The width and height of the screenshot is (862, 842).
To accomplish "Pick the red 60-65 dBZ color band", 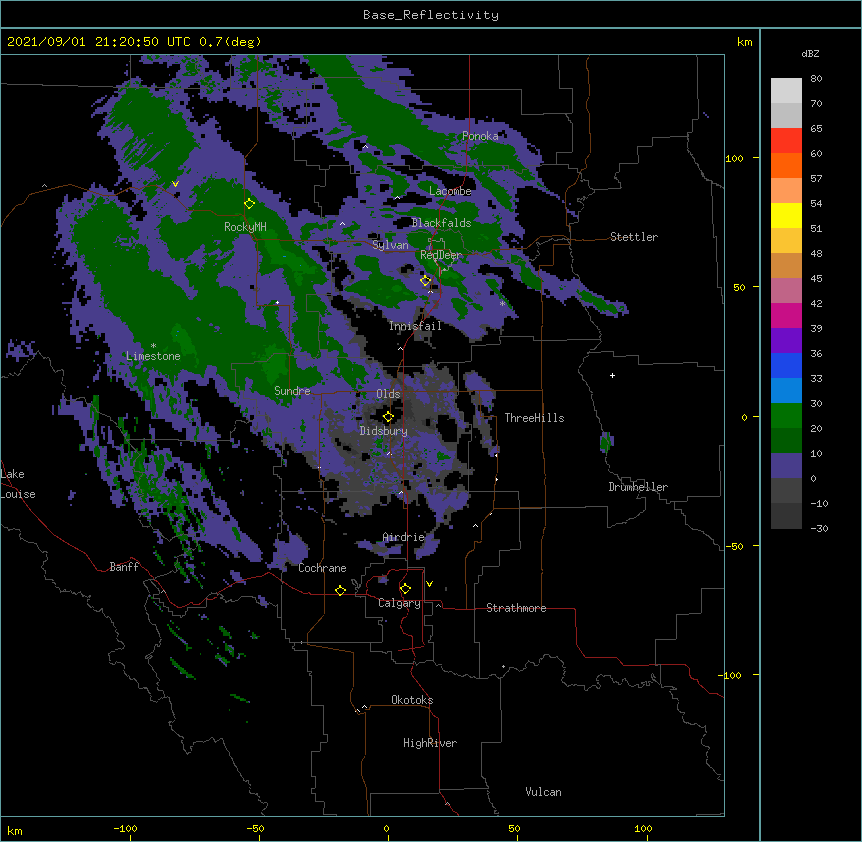I will click(x=786, y=141).
